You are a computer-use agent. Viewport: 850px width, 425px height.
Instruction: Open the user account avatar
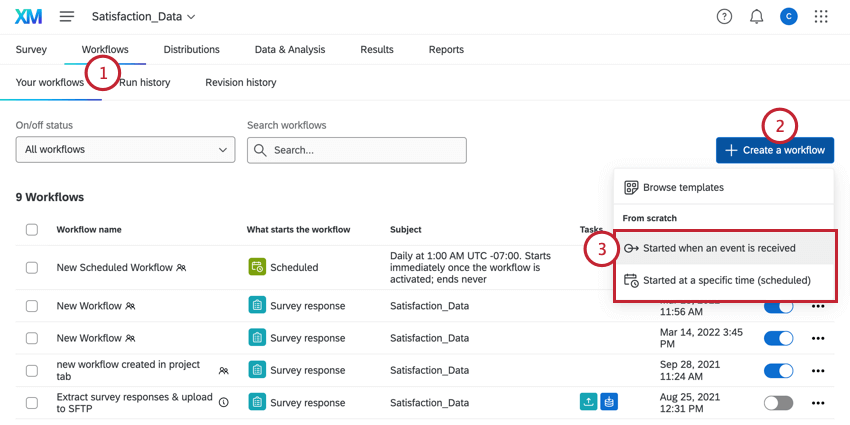[x=789, y=17]
